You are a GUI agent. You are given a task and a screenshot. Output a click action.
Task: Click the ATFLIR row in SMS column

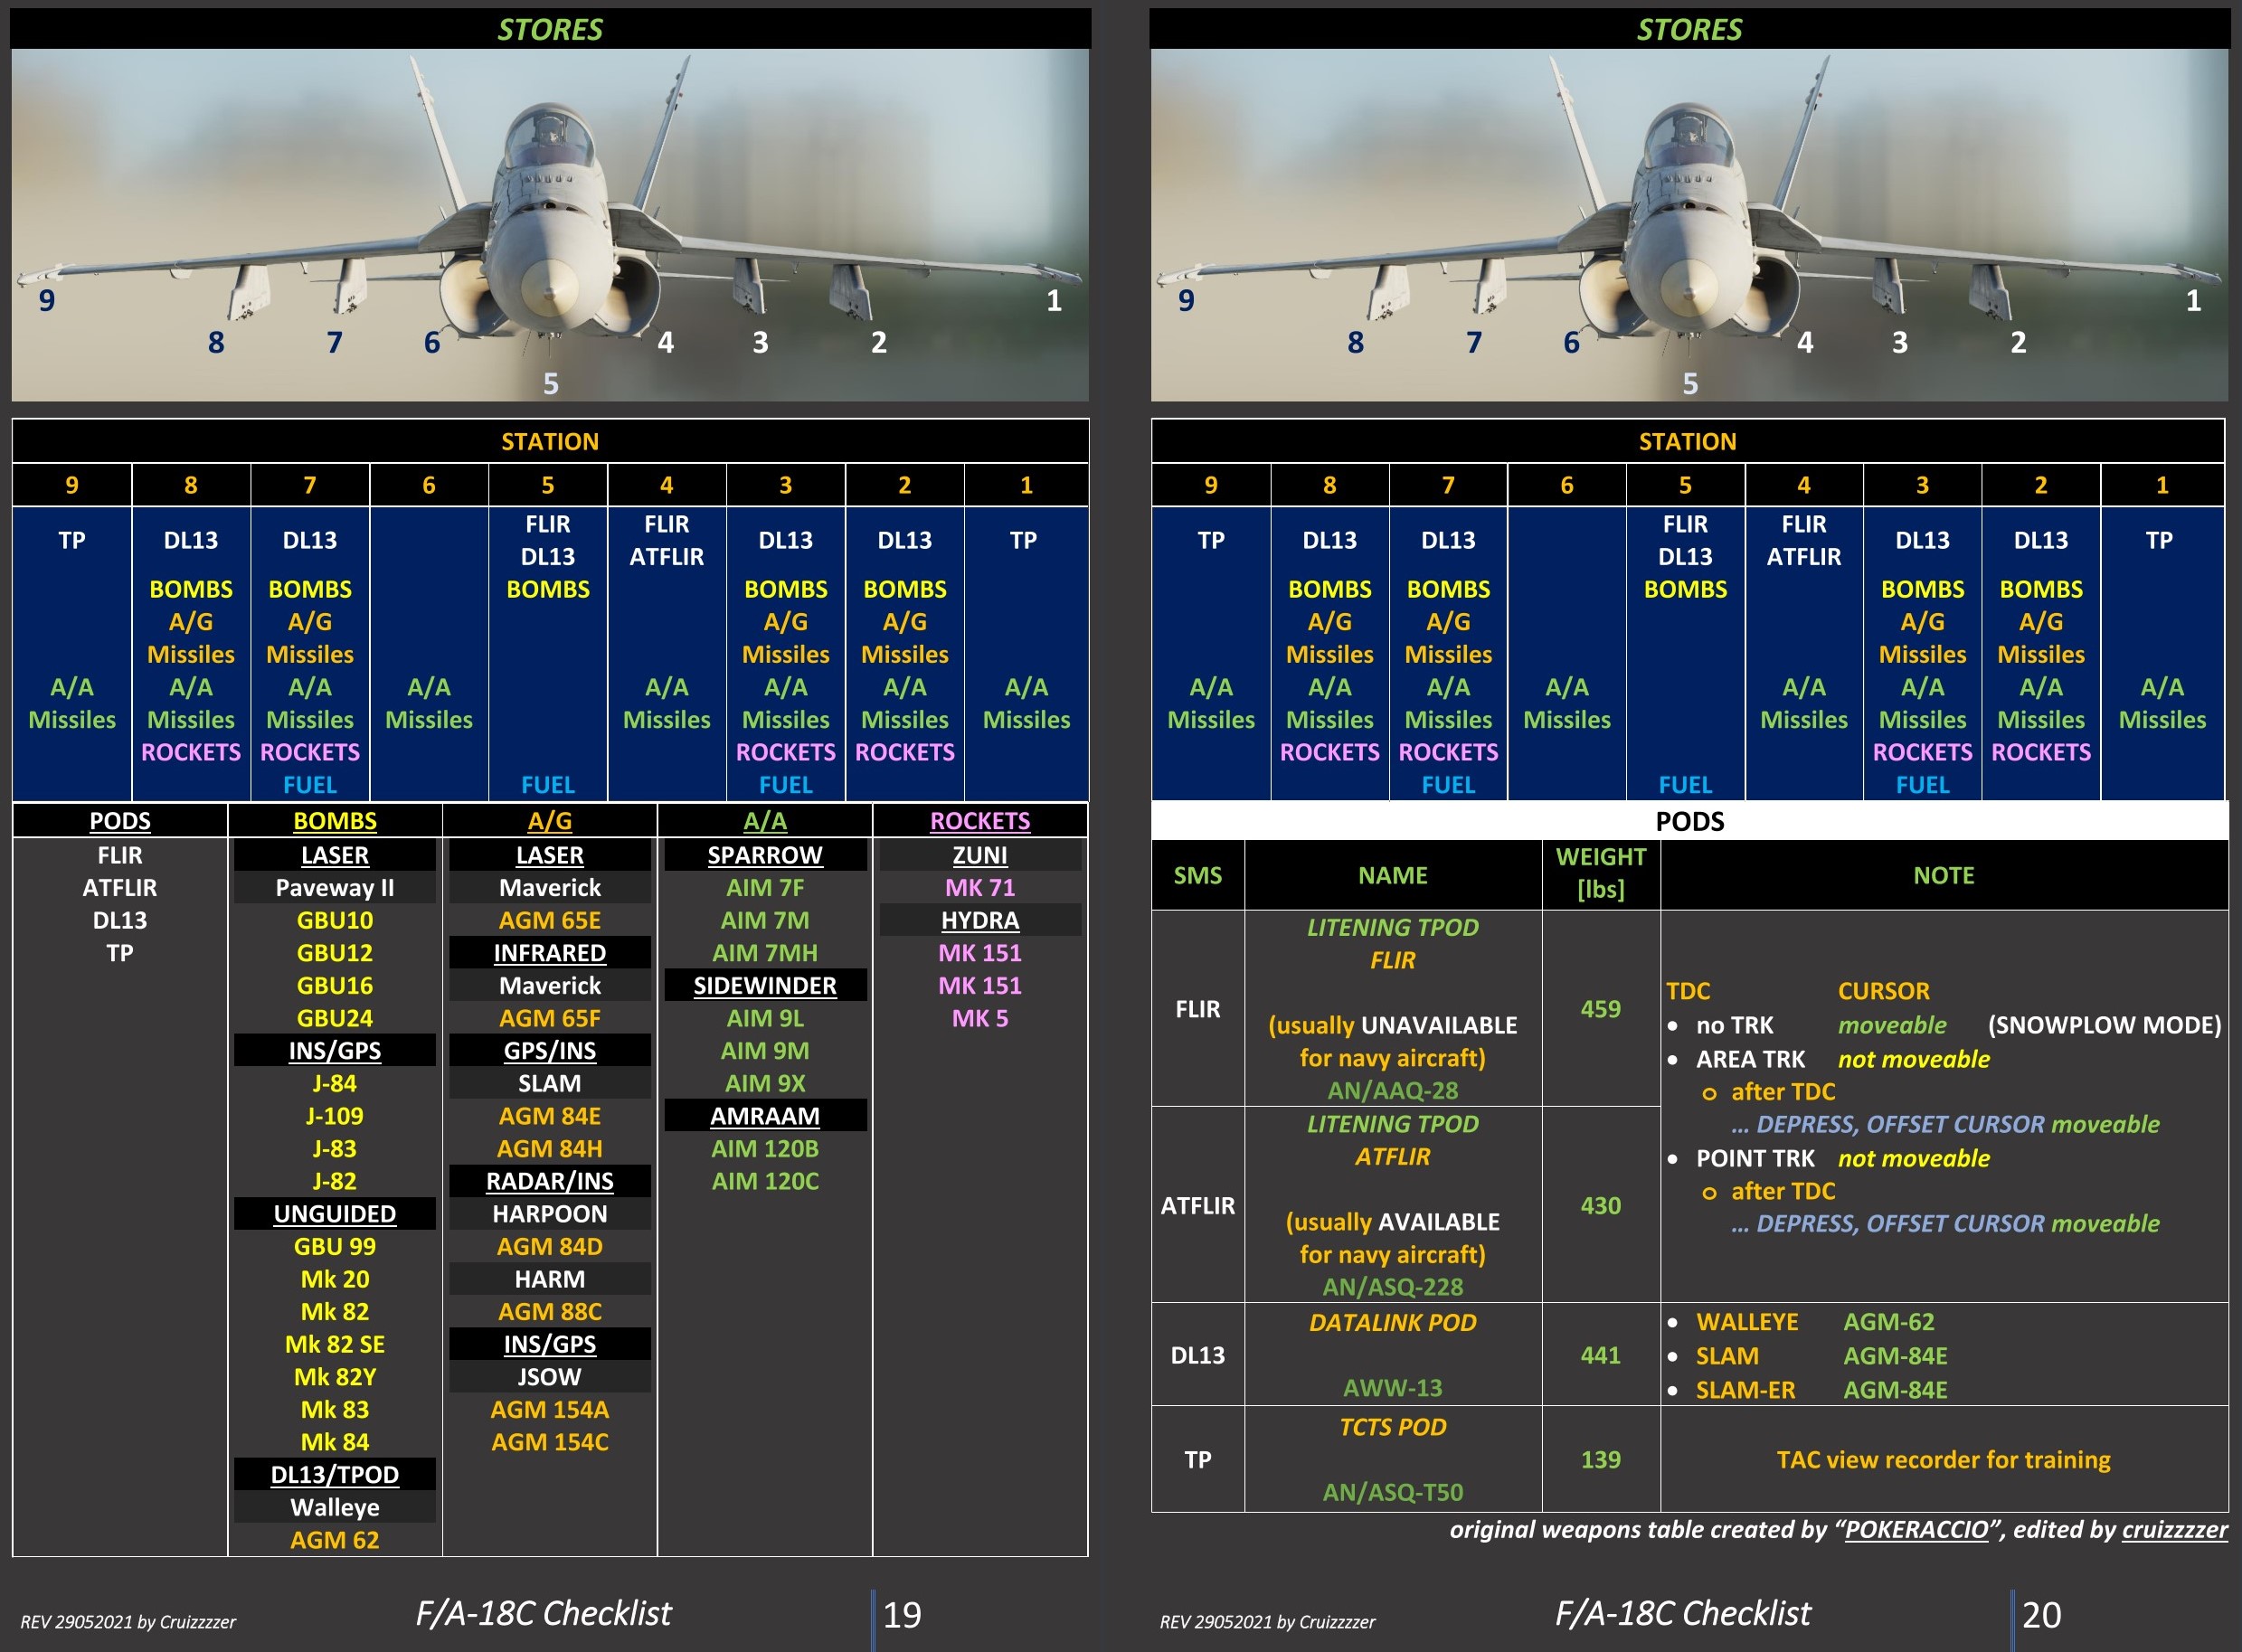click(x=1197, y=1205)
